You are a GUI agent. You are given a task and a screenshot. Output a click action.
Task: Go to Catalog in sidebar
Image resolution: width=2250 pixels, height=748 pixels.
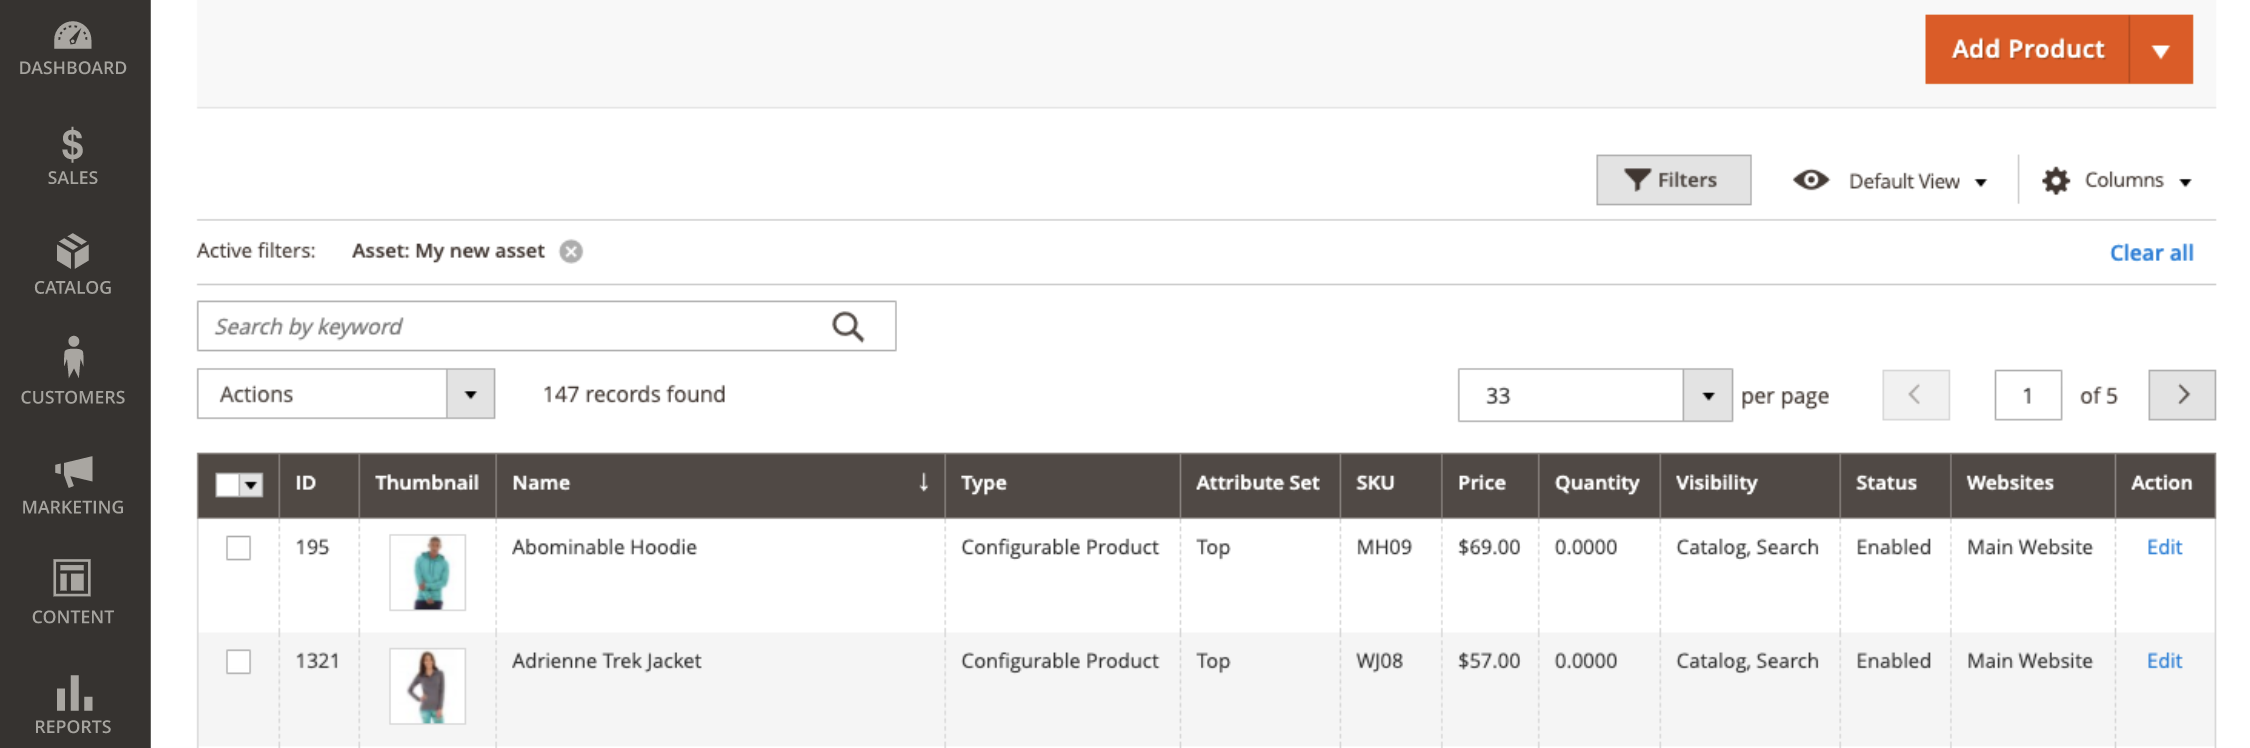73,266
